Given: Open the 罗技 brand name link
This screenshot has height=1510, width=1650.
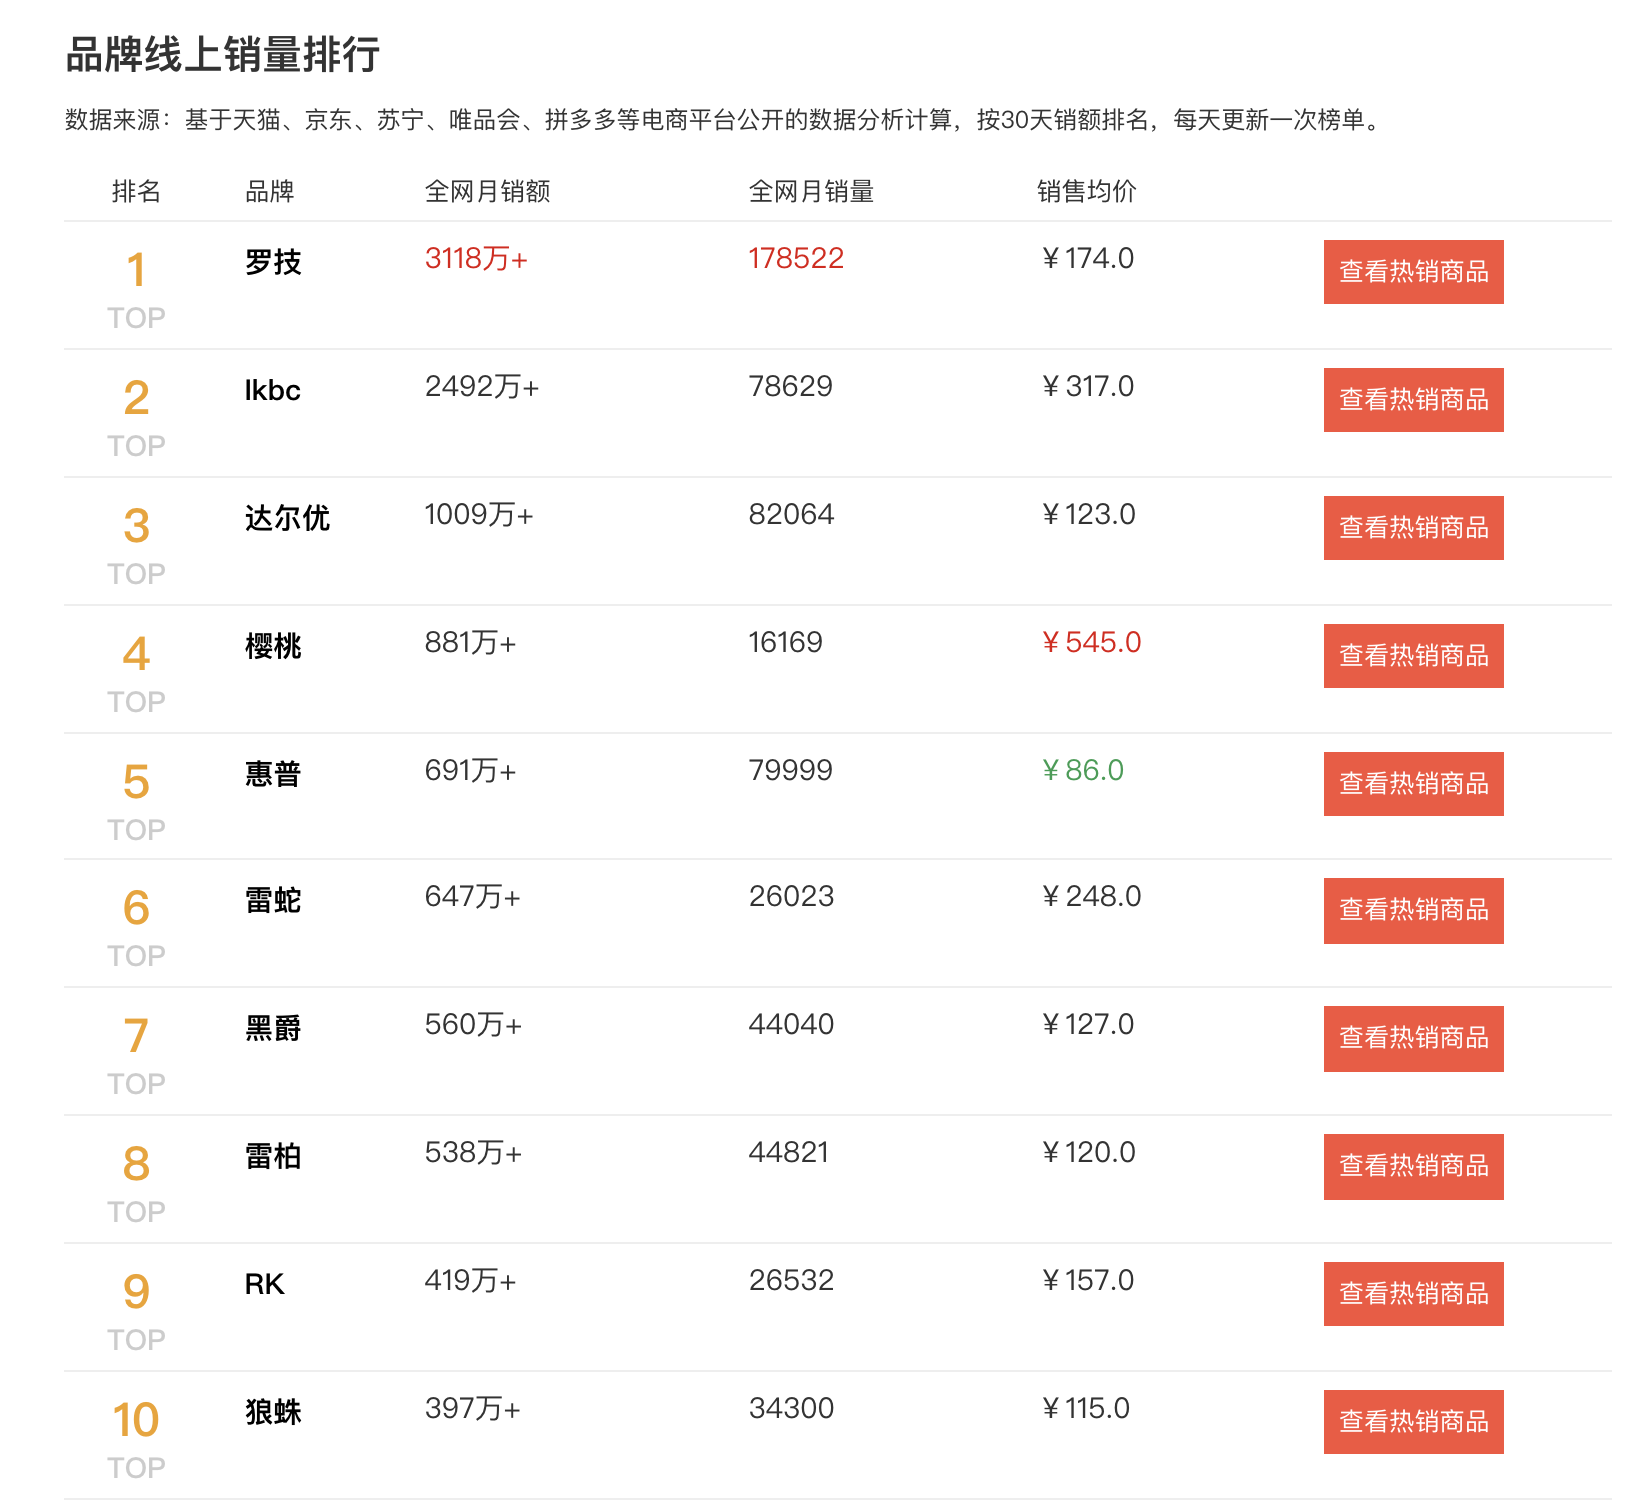Looking at the screenshot, I should (x=273, y=262).
